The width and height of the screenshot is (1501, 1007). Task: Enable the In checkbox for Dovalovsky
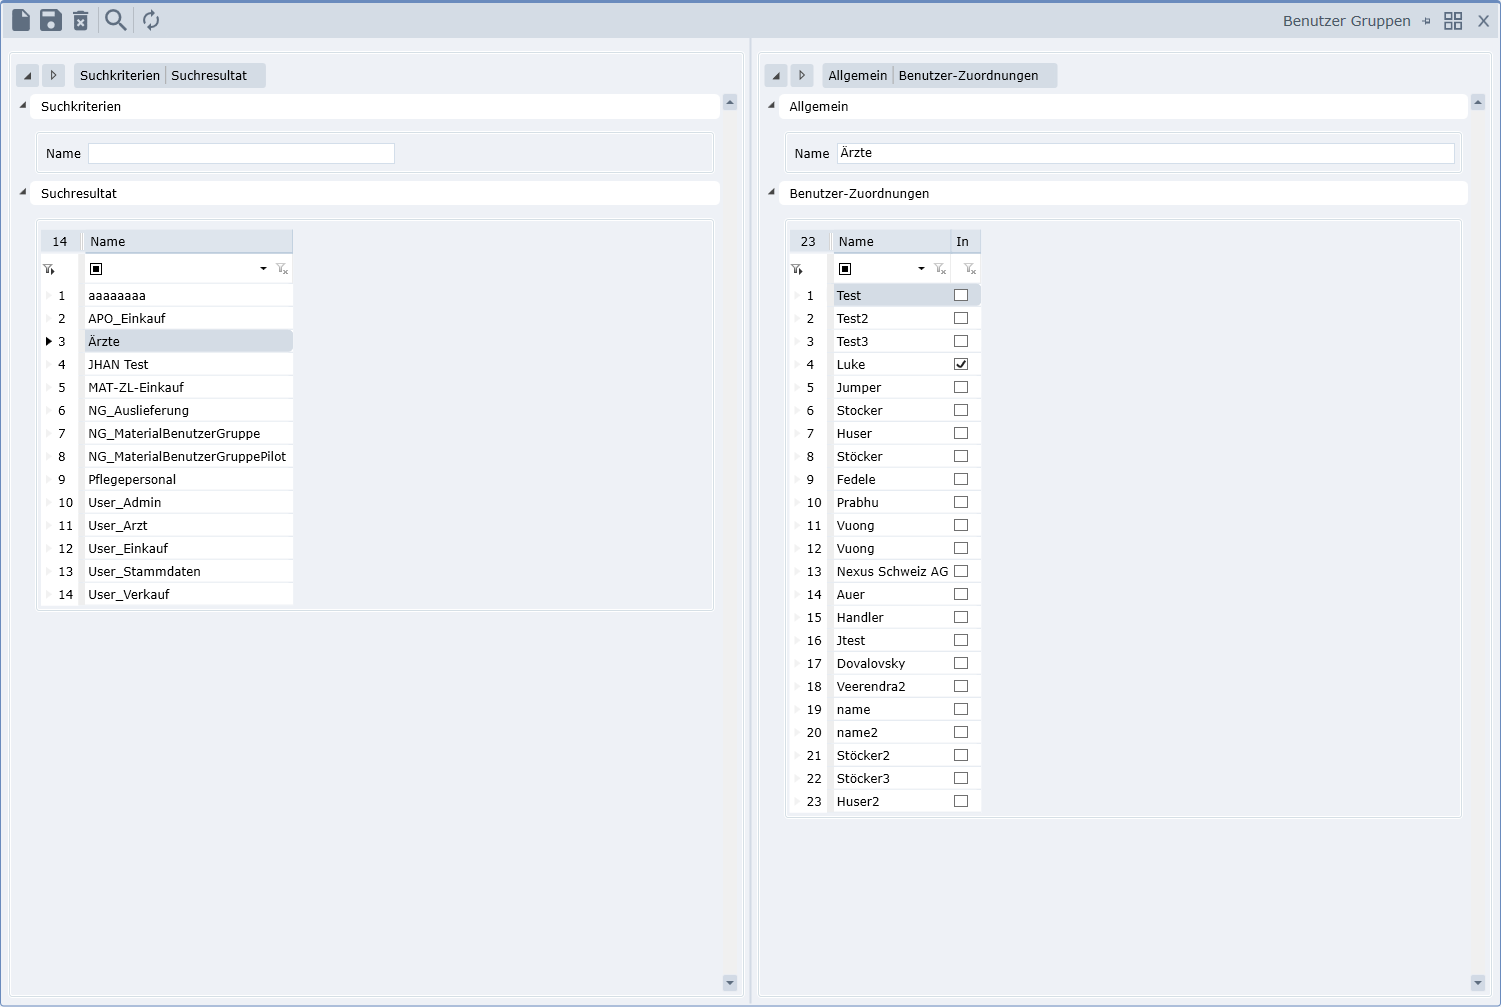pos(961,663)
